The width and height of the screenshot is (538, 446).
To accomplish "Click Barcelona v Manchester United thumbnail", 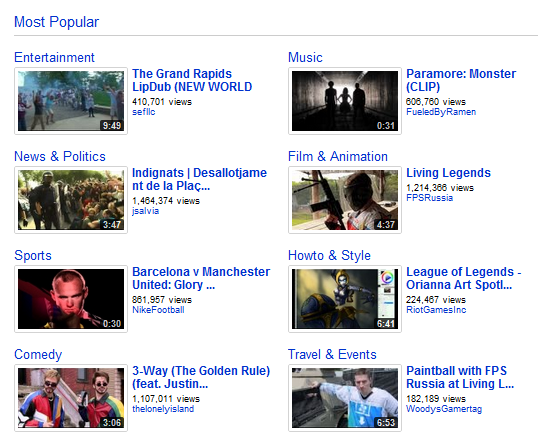I will (x=71, y=299).
